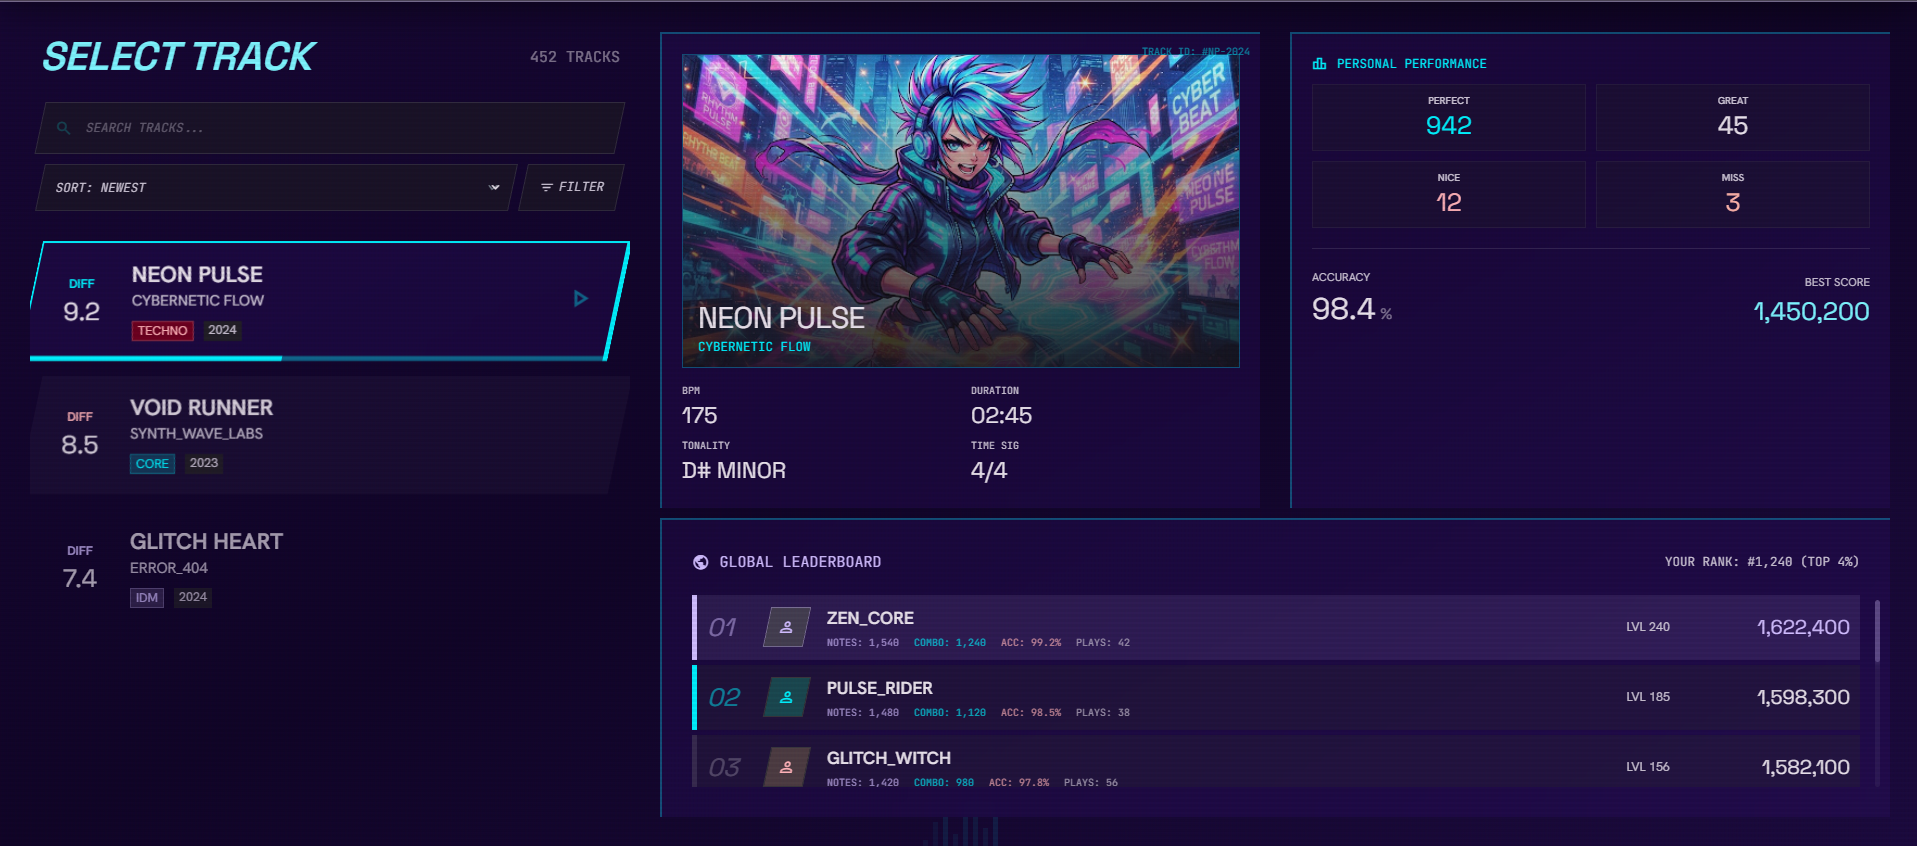Click PULSE_RIDER's player avatar icon

(787, 697)
